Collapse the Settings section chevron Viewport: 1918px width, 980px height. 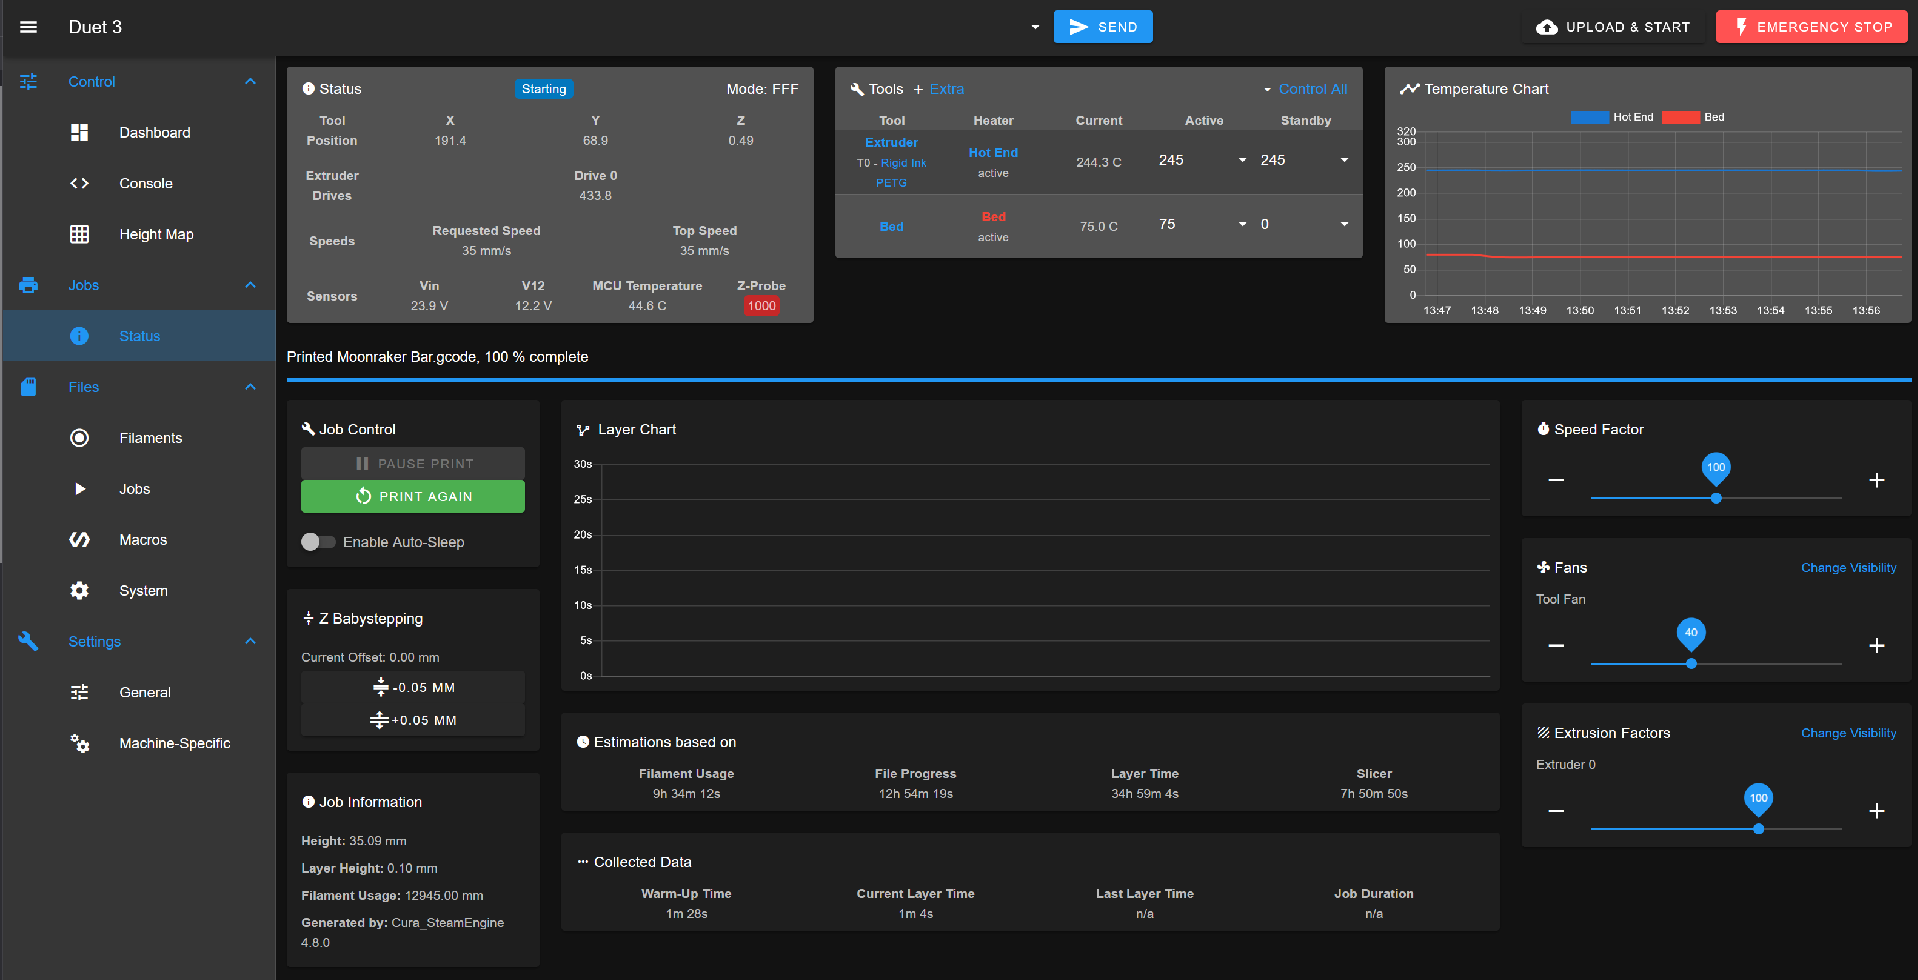coord(250,642)
